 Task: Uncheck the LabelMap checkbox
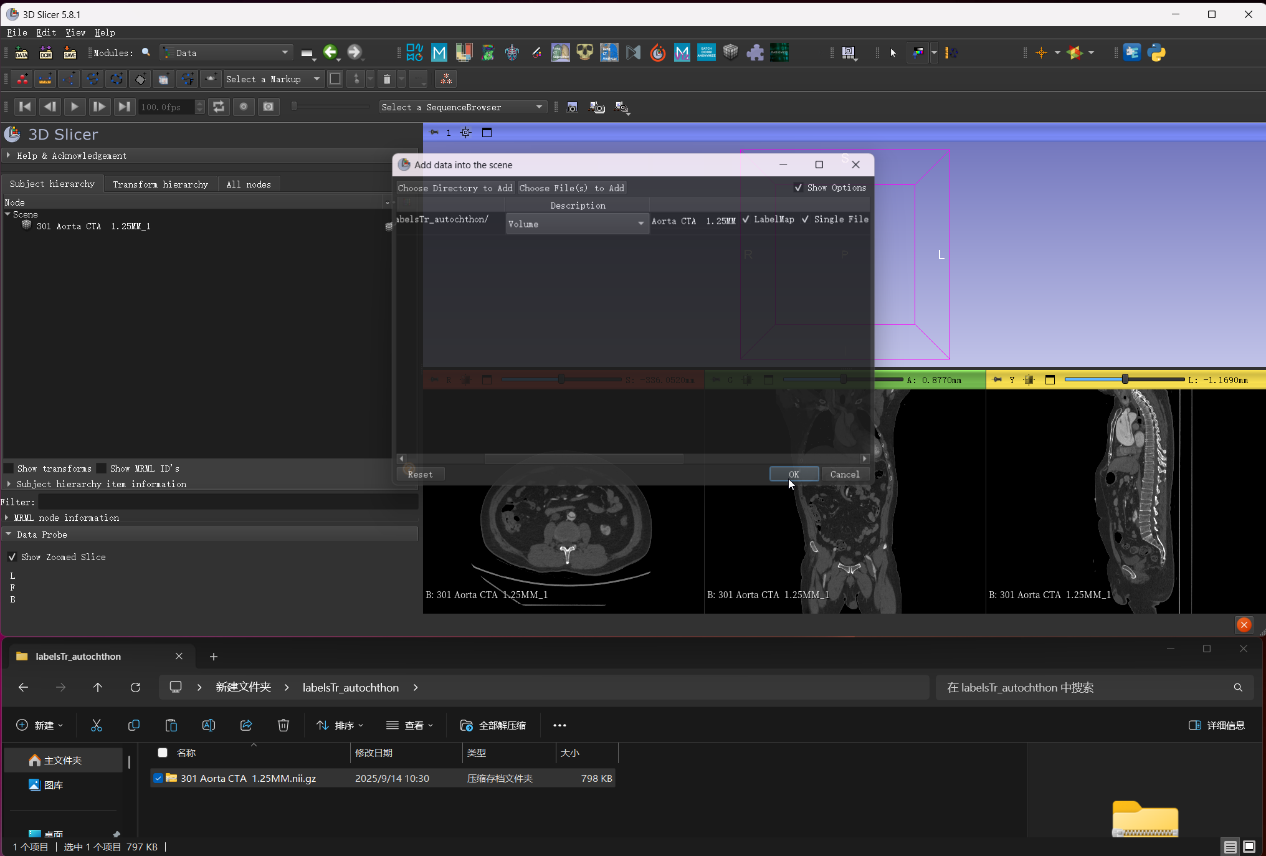746,219
